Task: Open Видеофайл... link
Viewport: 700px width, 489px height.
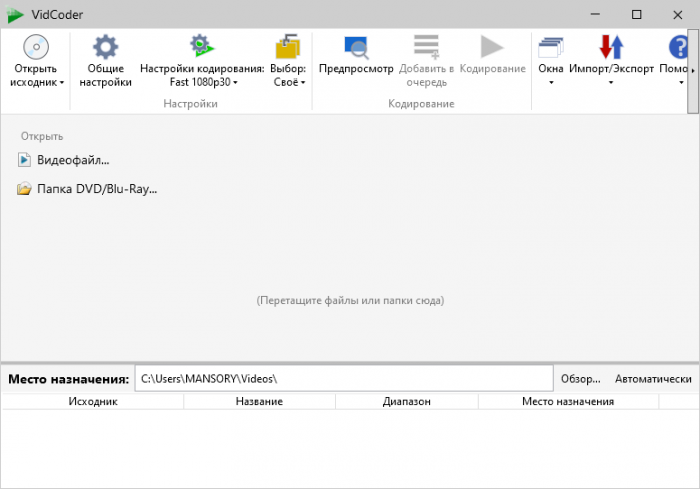Action: tap(73, 160)
